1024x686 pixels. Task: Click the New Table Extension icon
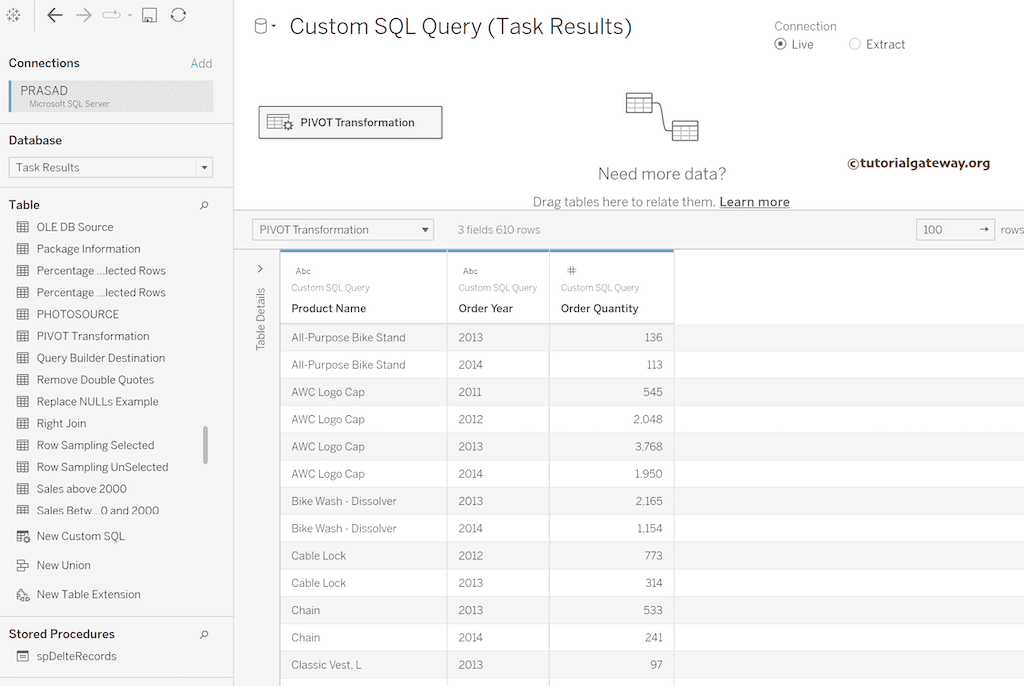[22, 594]
